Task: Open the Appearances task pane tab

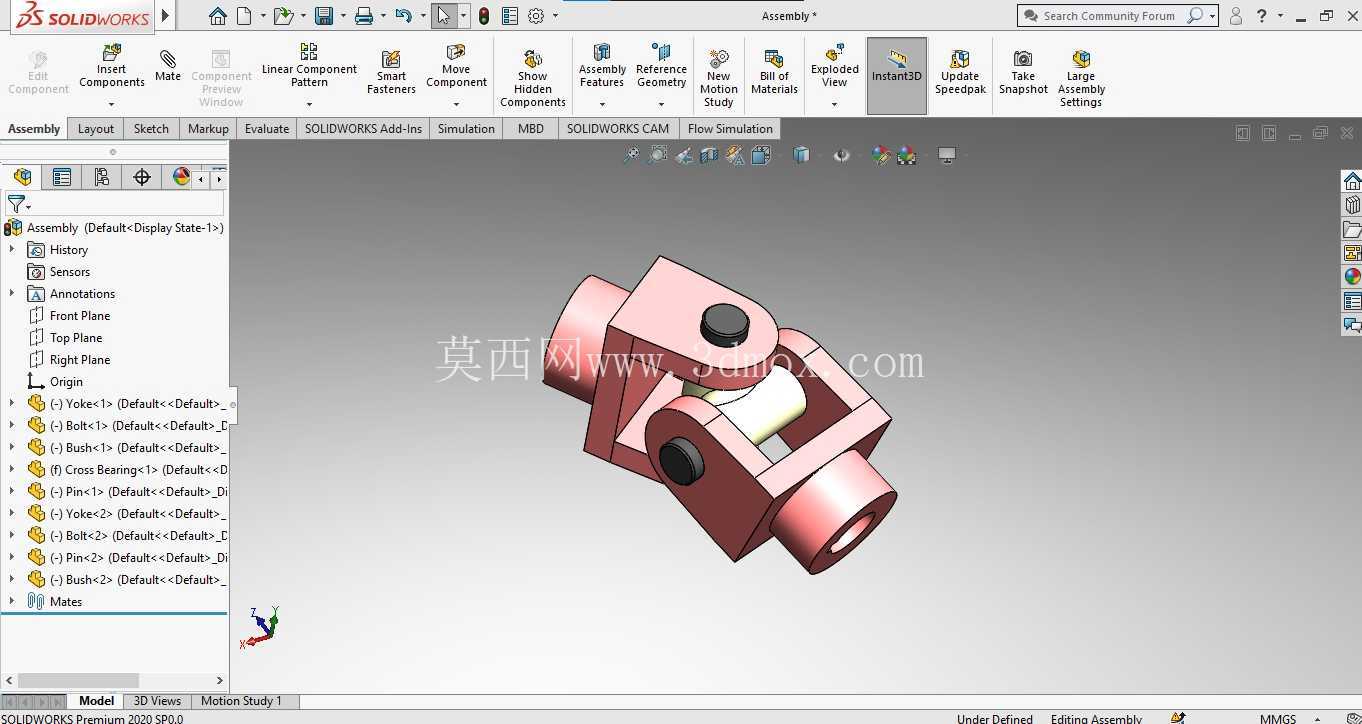Action: pyautogui.click(x=1352, y=277)
